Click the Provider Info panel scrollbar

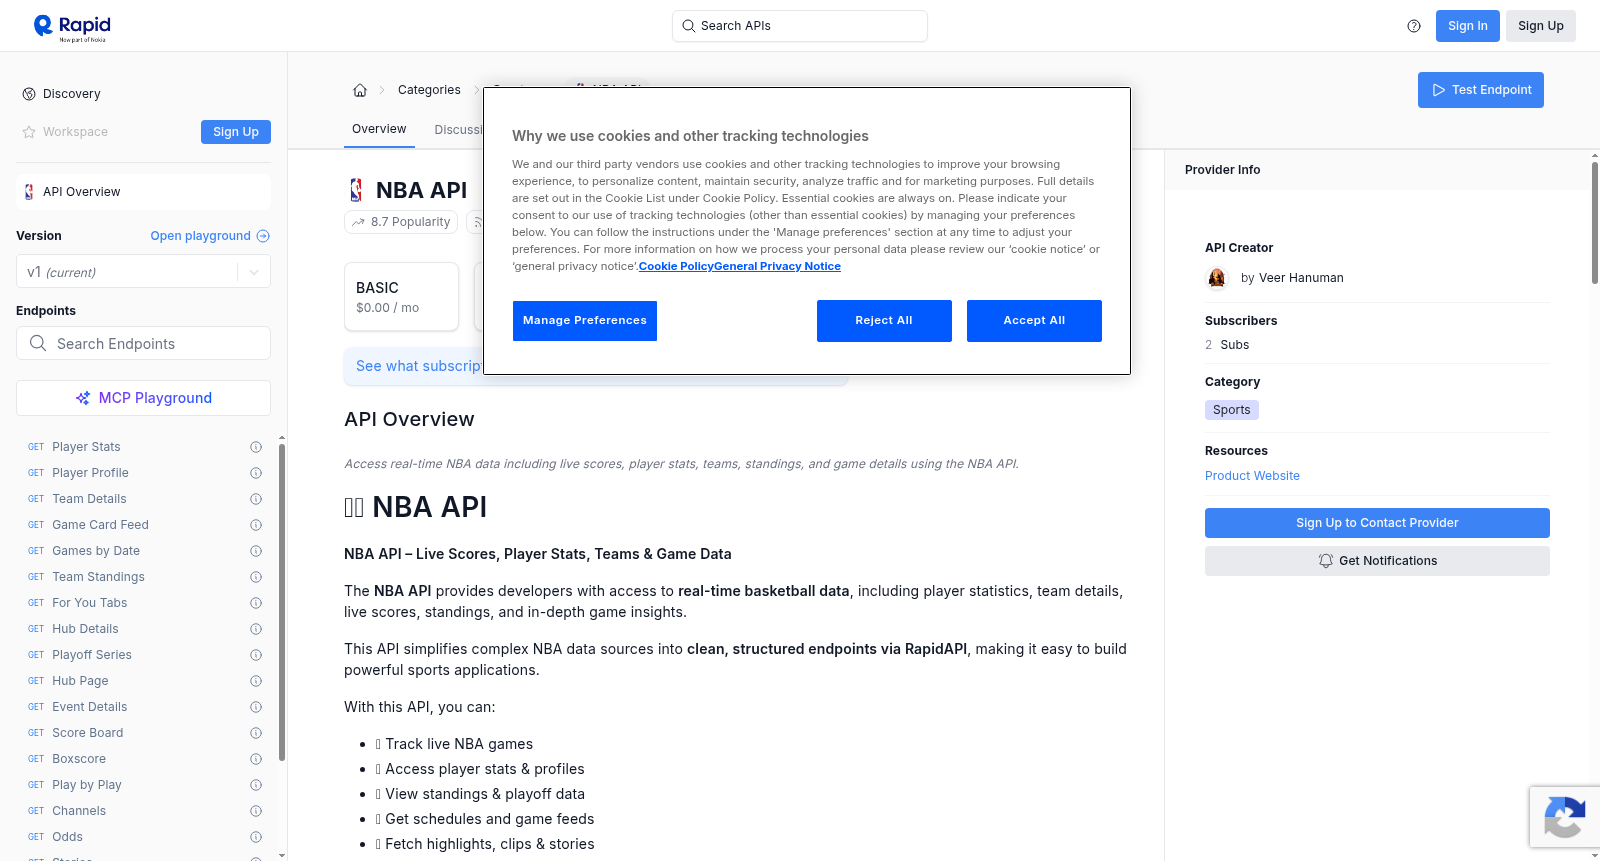[1594, 222]
